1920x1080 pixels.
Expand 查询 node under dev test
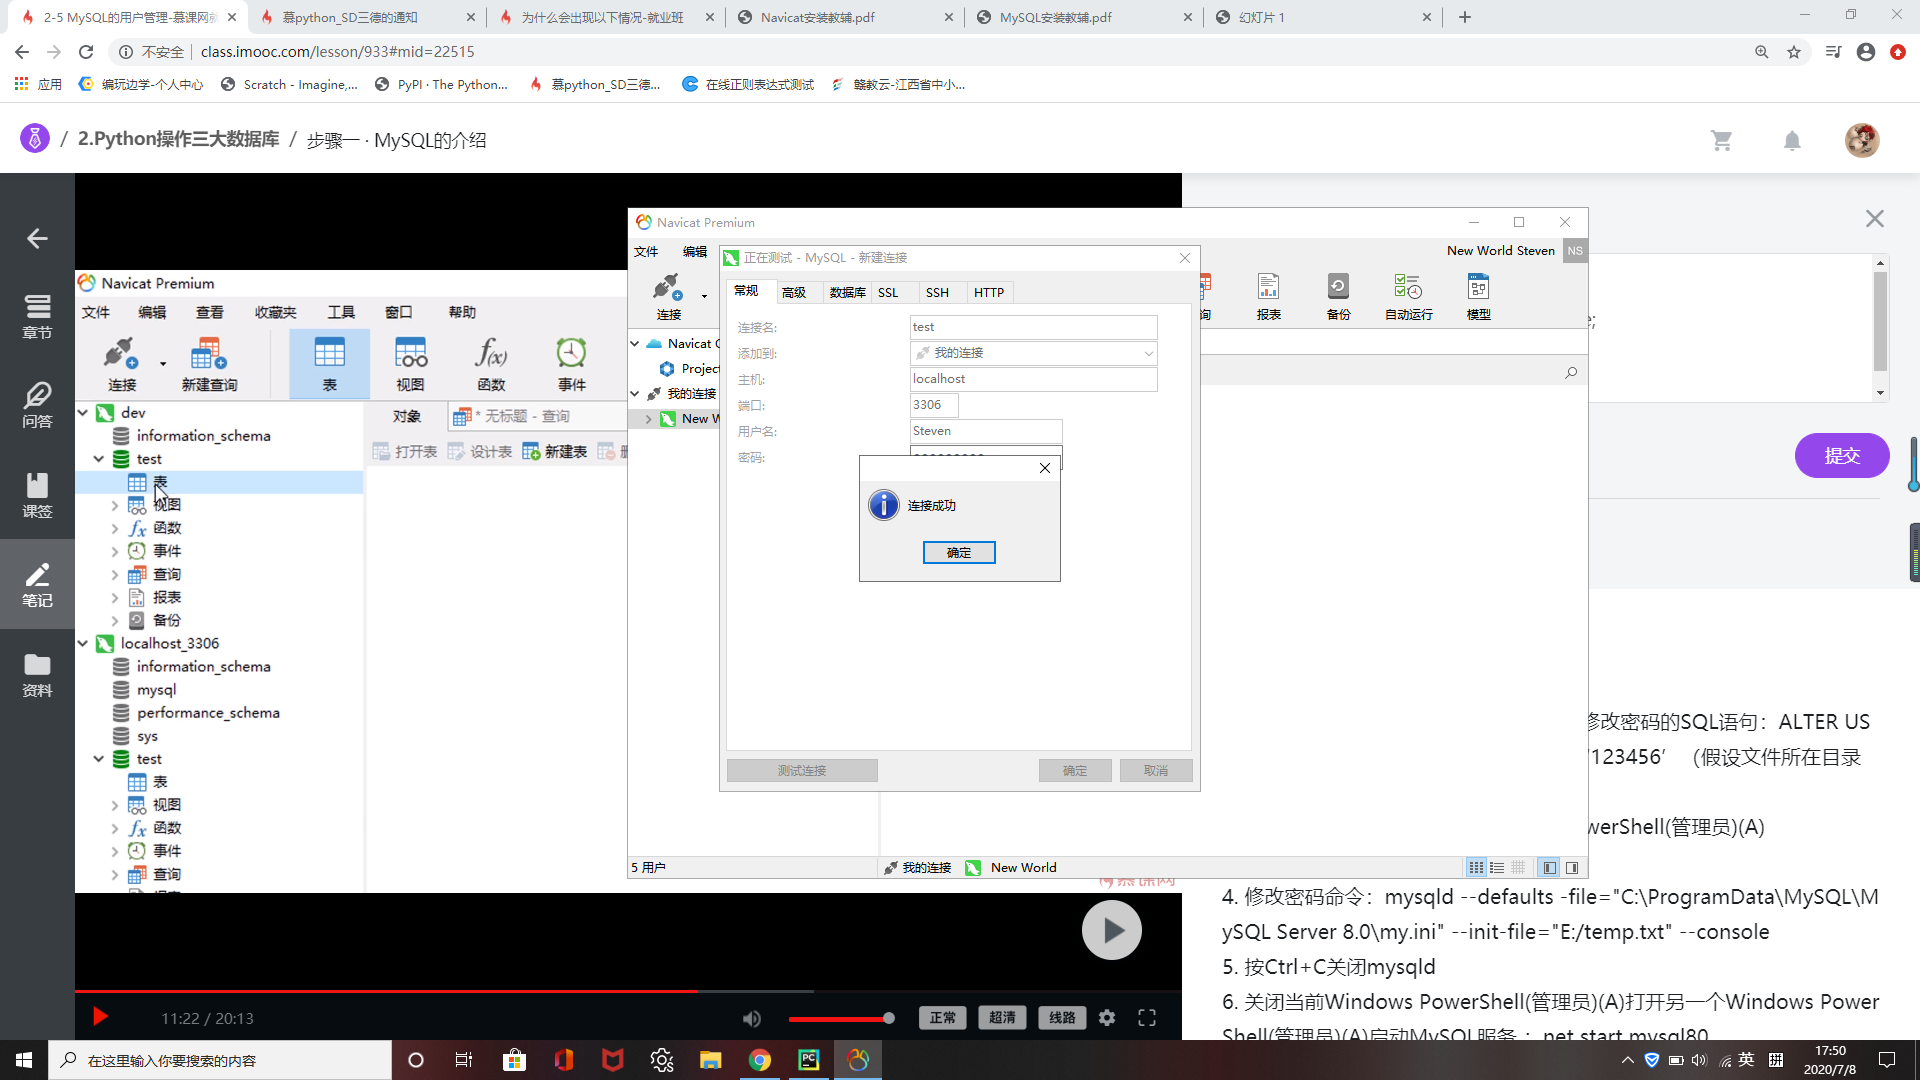114,575
